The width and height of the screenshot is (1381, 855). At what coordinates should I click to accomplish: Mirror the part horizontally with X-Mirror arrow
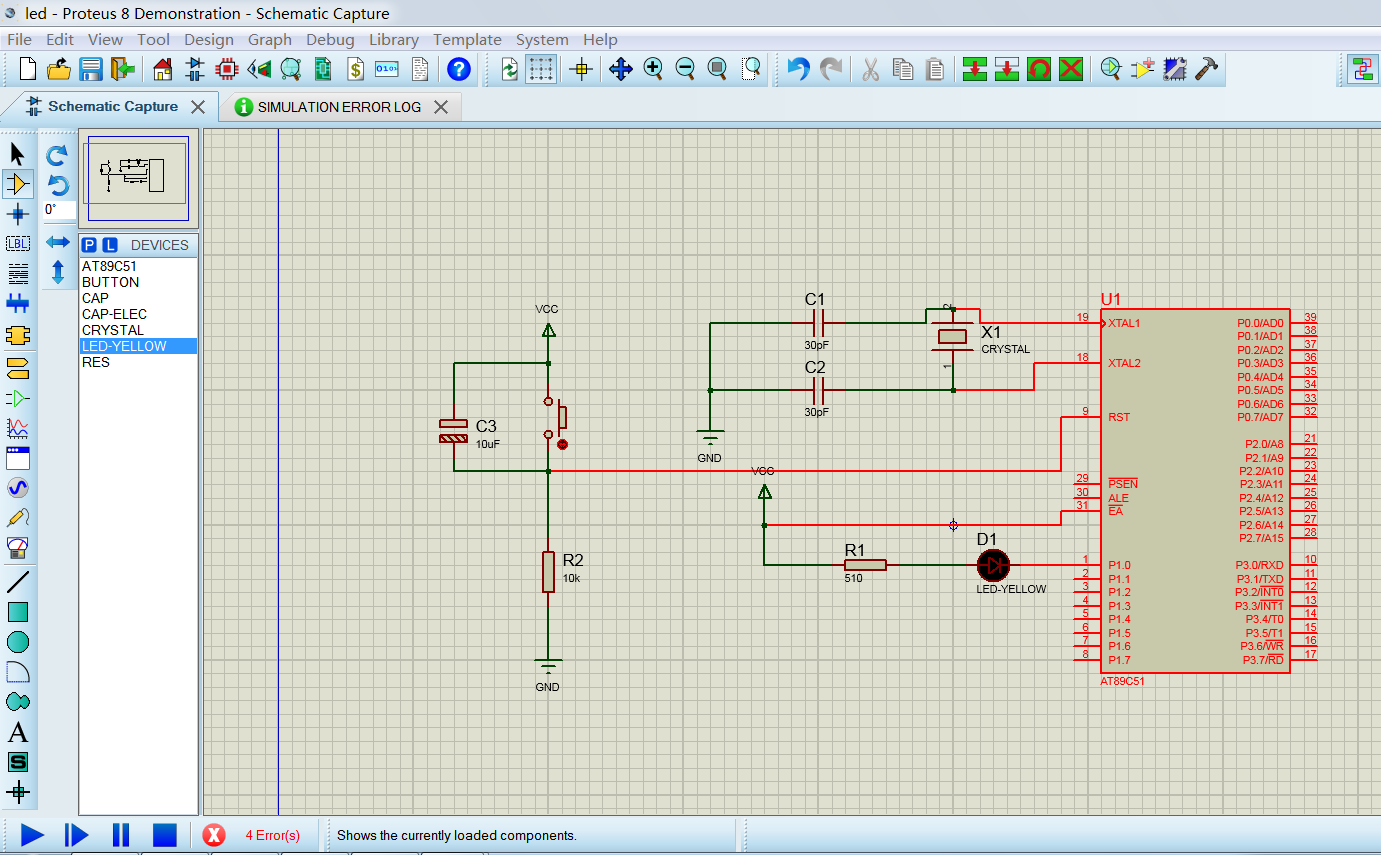pos(58,243)
